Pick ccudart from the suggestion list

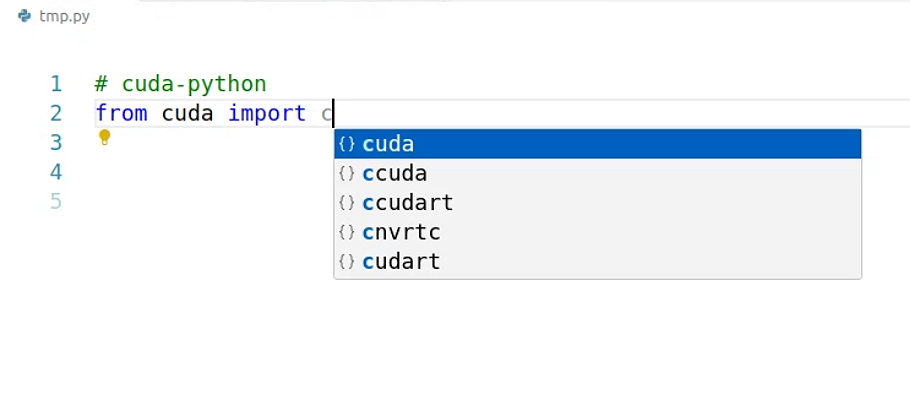tap(598, 203)
